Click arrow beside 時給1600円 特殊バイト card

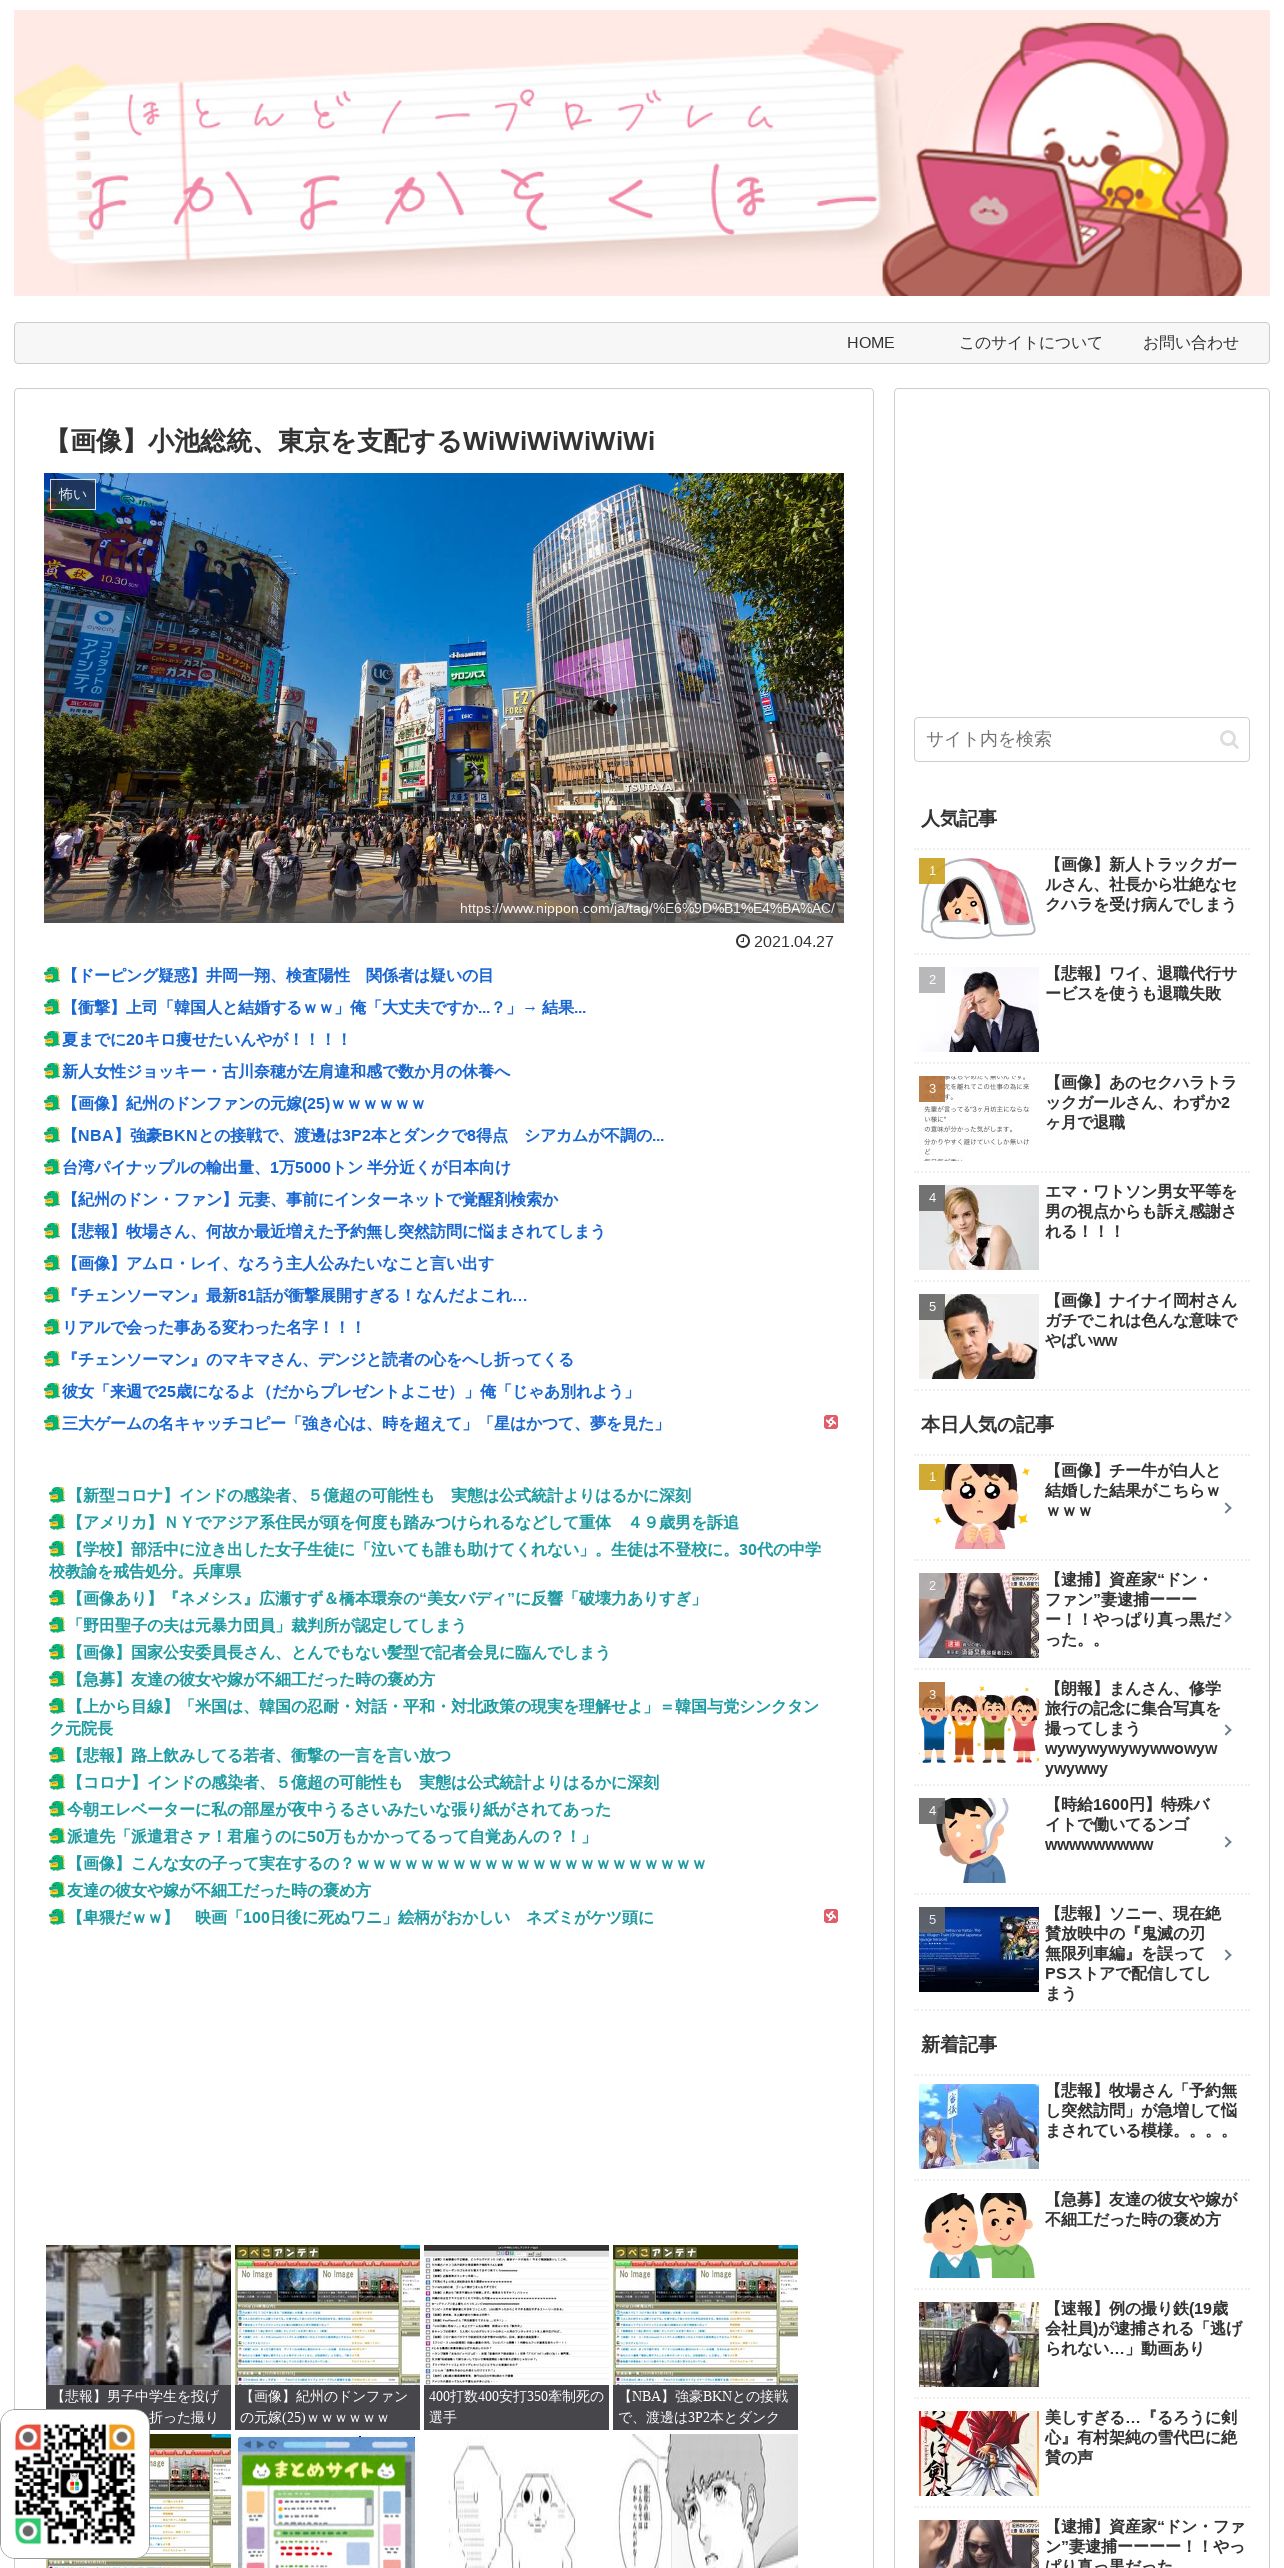(1228, 1842)
